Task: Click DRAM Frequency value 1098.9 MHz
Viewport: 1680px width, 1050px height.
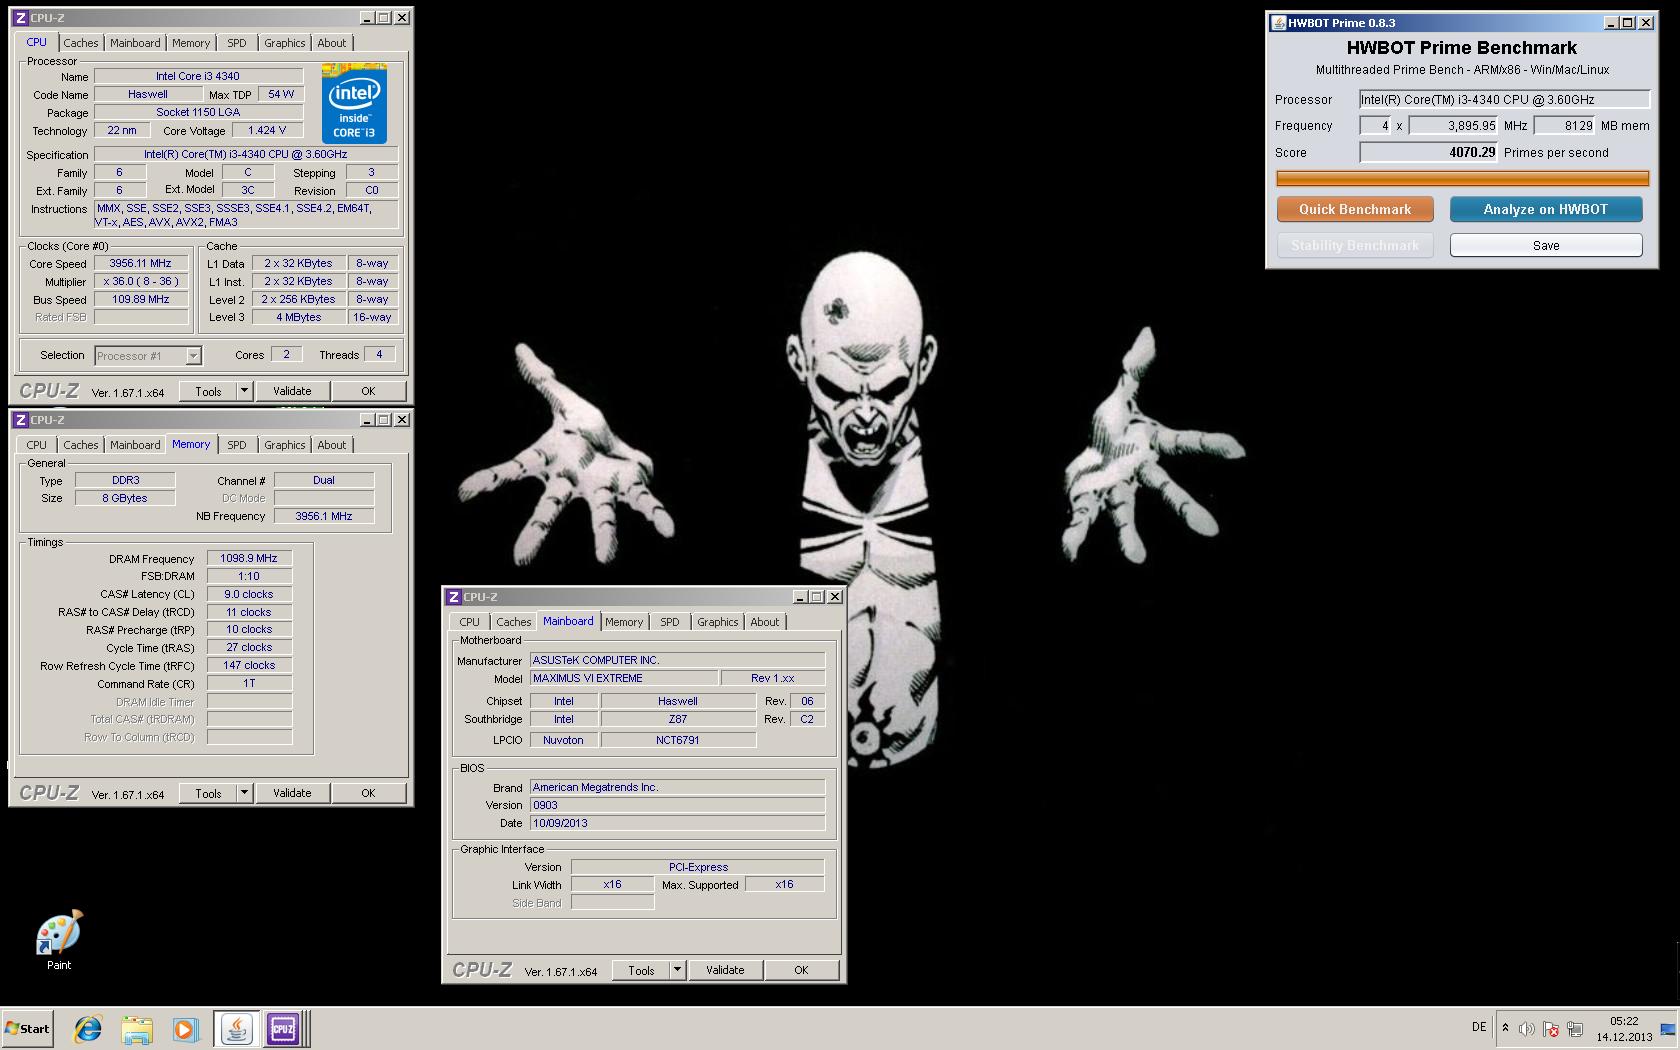Action: (x=249, y=559)
